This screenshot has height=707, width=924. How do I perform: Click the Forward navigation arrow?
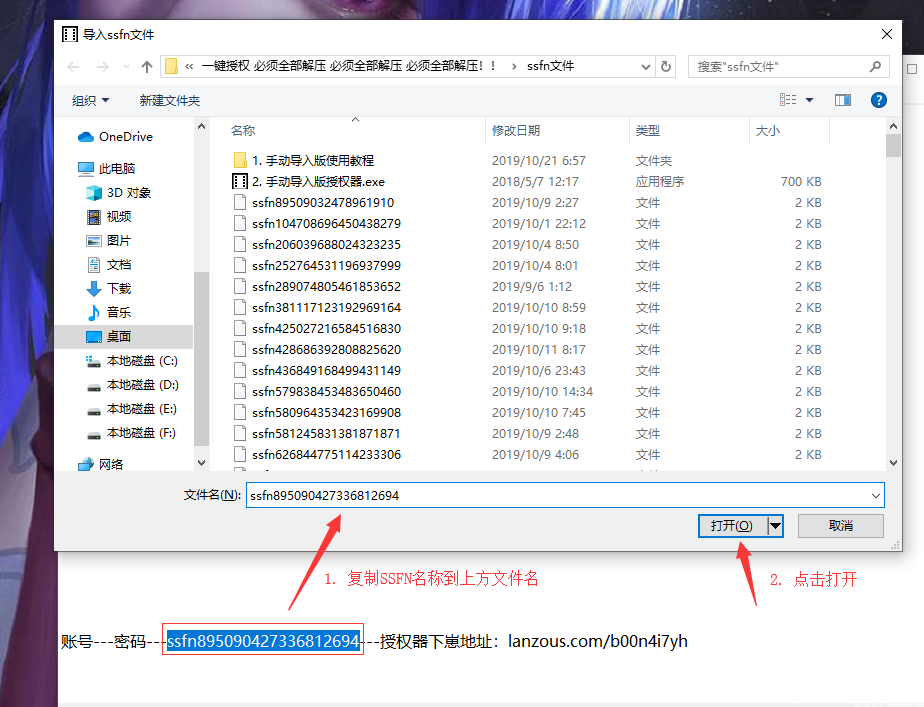[x=103, y=67]
